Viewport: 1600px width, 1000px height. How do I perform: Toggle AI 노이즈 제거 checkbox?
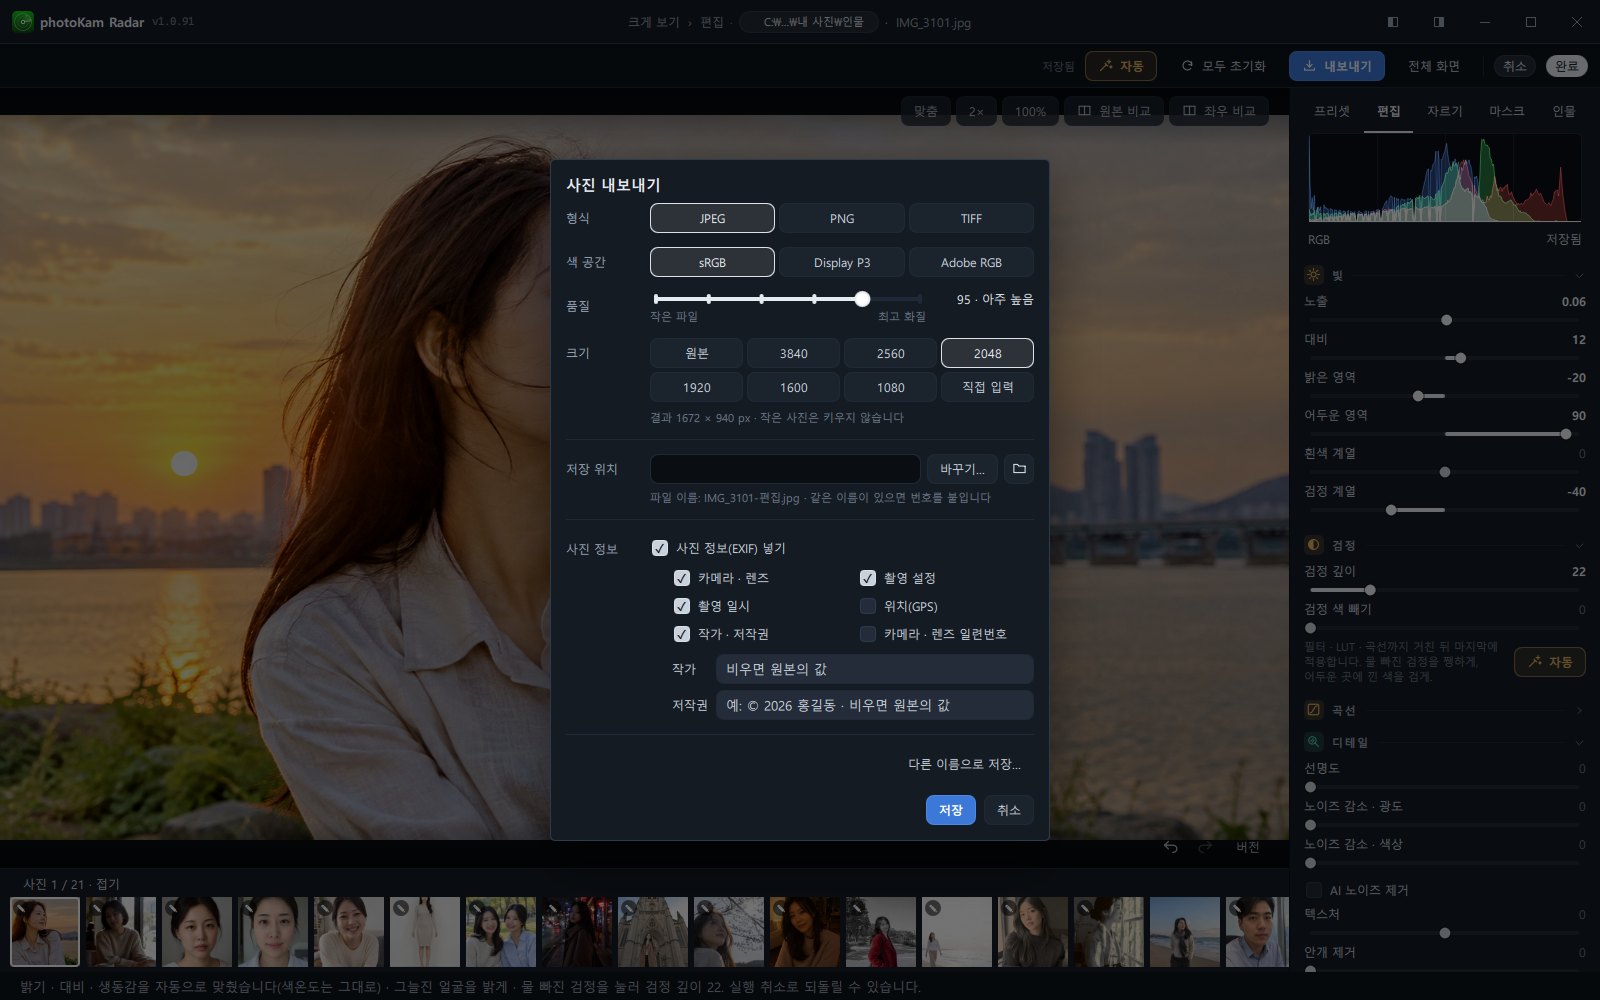coord(1314,890)
